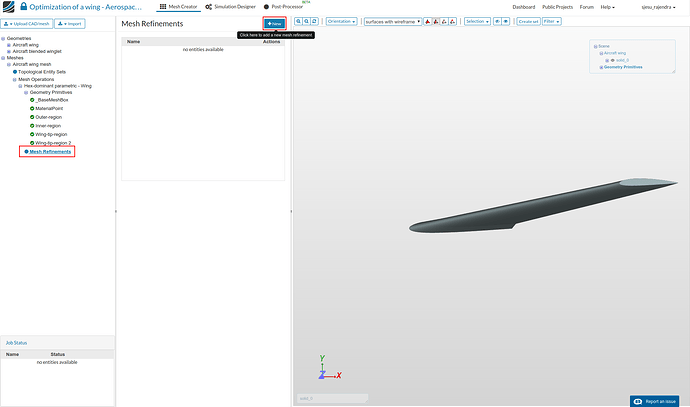This screenshot has width=690, height=407.
Task: Open Public Projects
Action: [558, 7]
